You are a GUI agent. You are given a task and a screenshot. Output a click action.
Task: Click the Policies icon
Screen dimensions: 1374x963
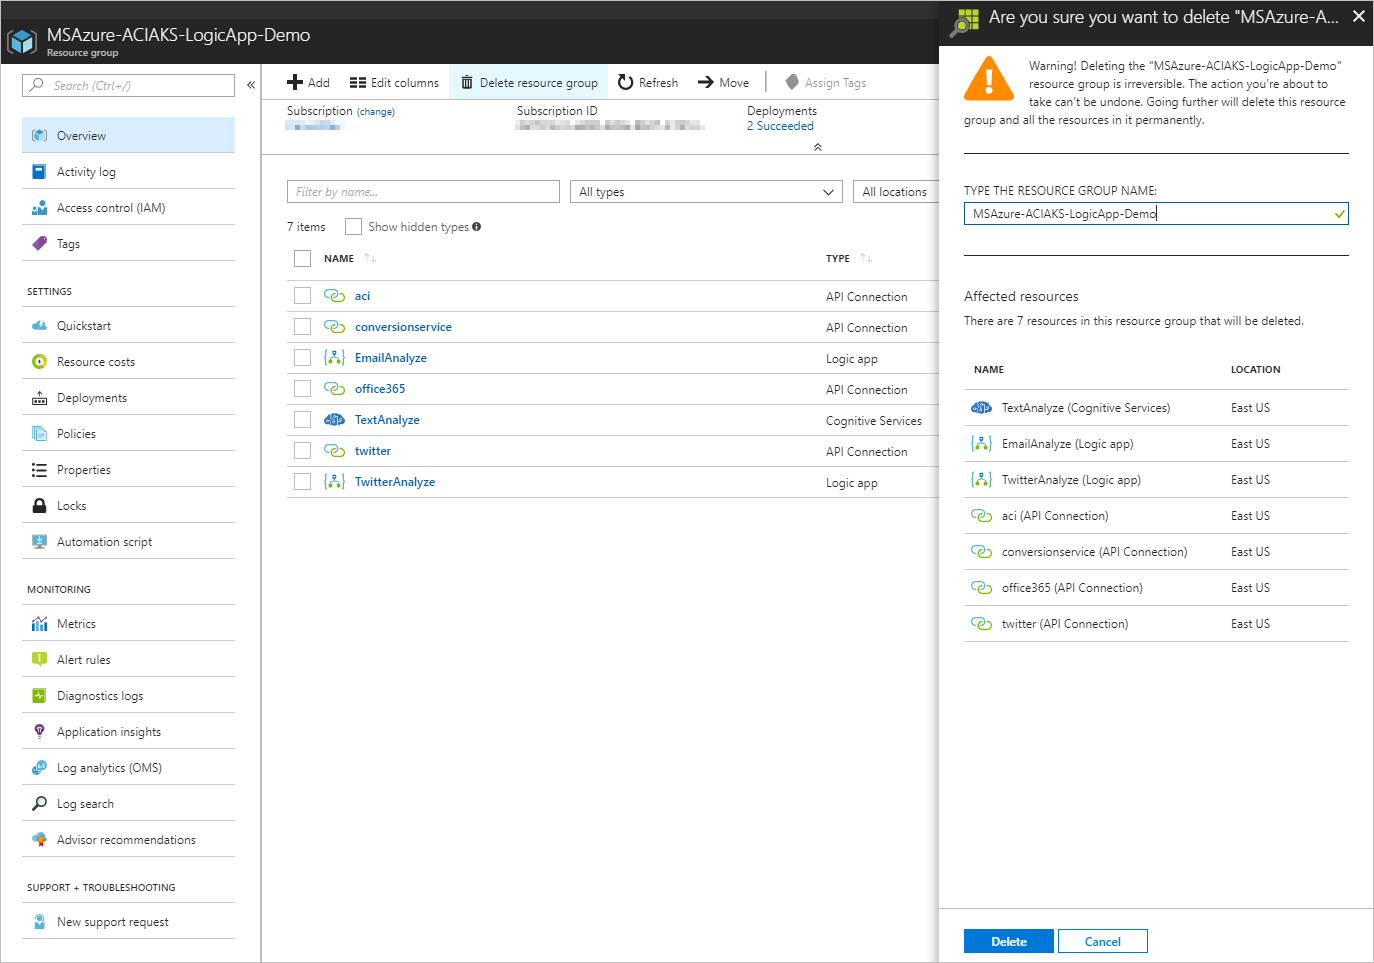pyautogui.click(x=39, y=434)
